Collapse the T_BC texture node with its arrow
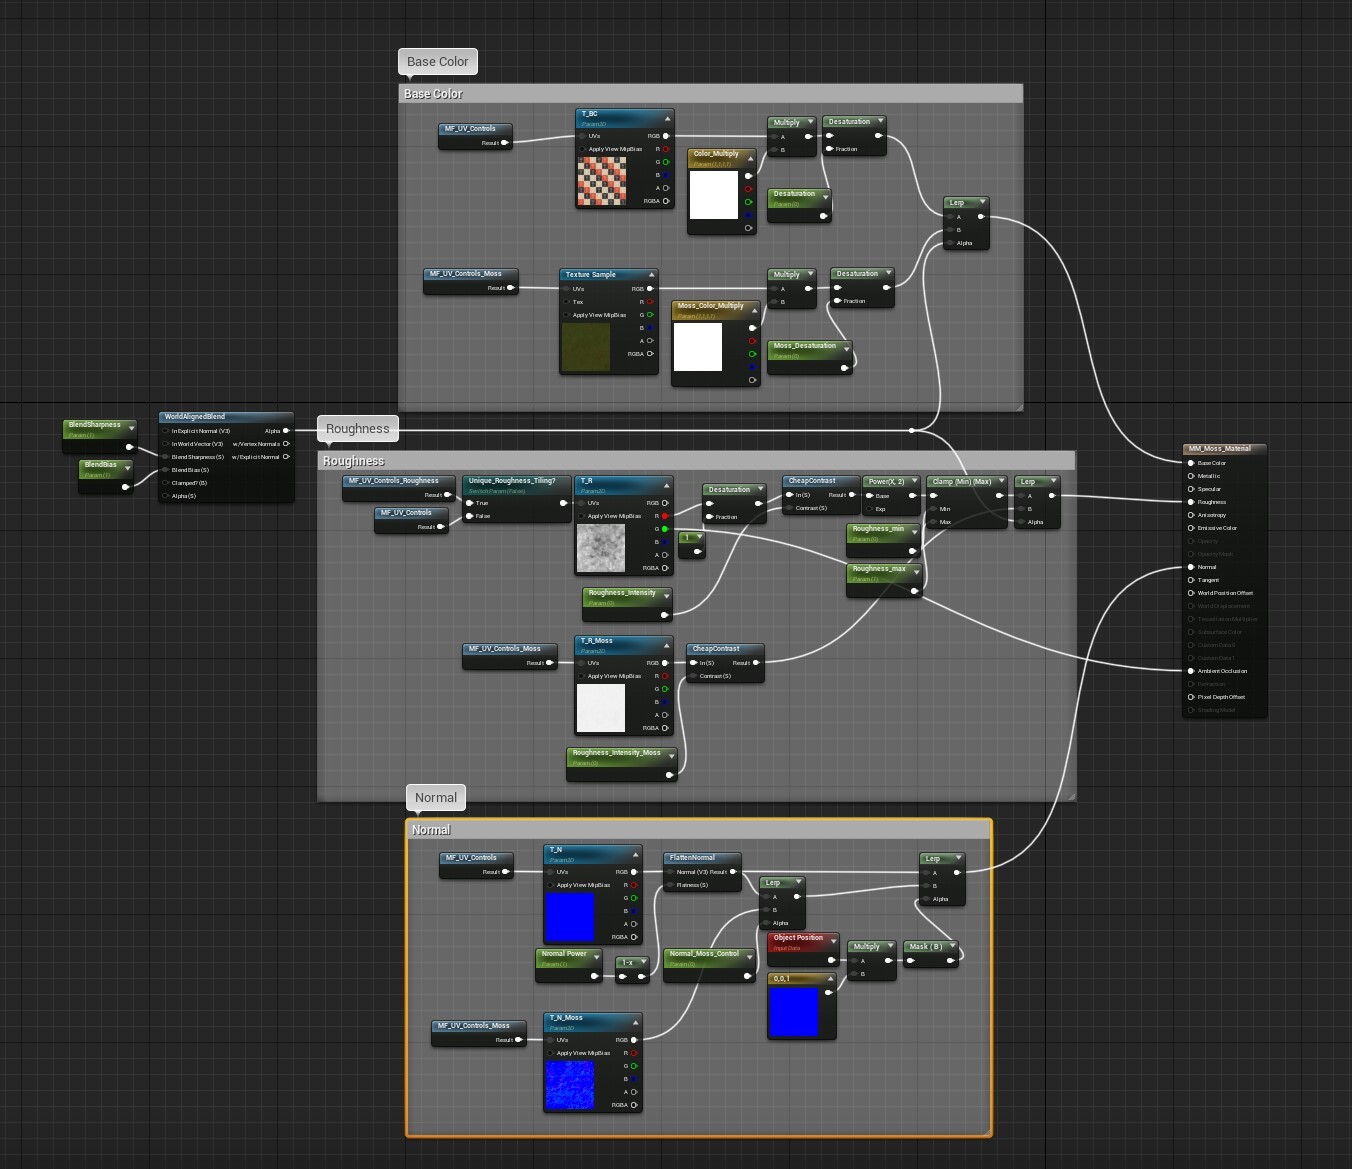The width and height of the screenshot is (1352, 1169). pos(667,118)
